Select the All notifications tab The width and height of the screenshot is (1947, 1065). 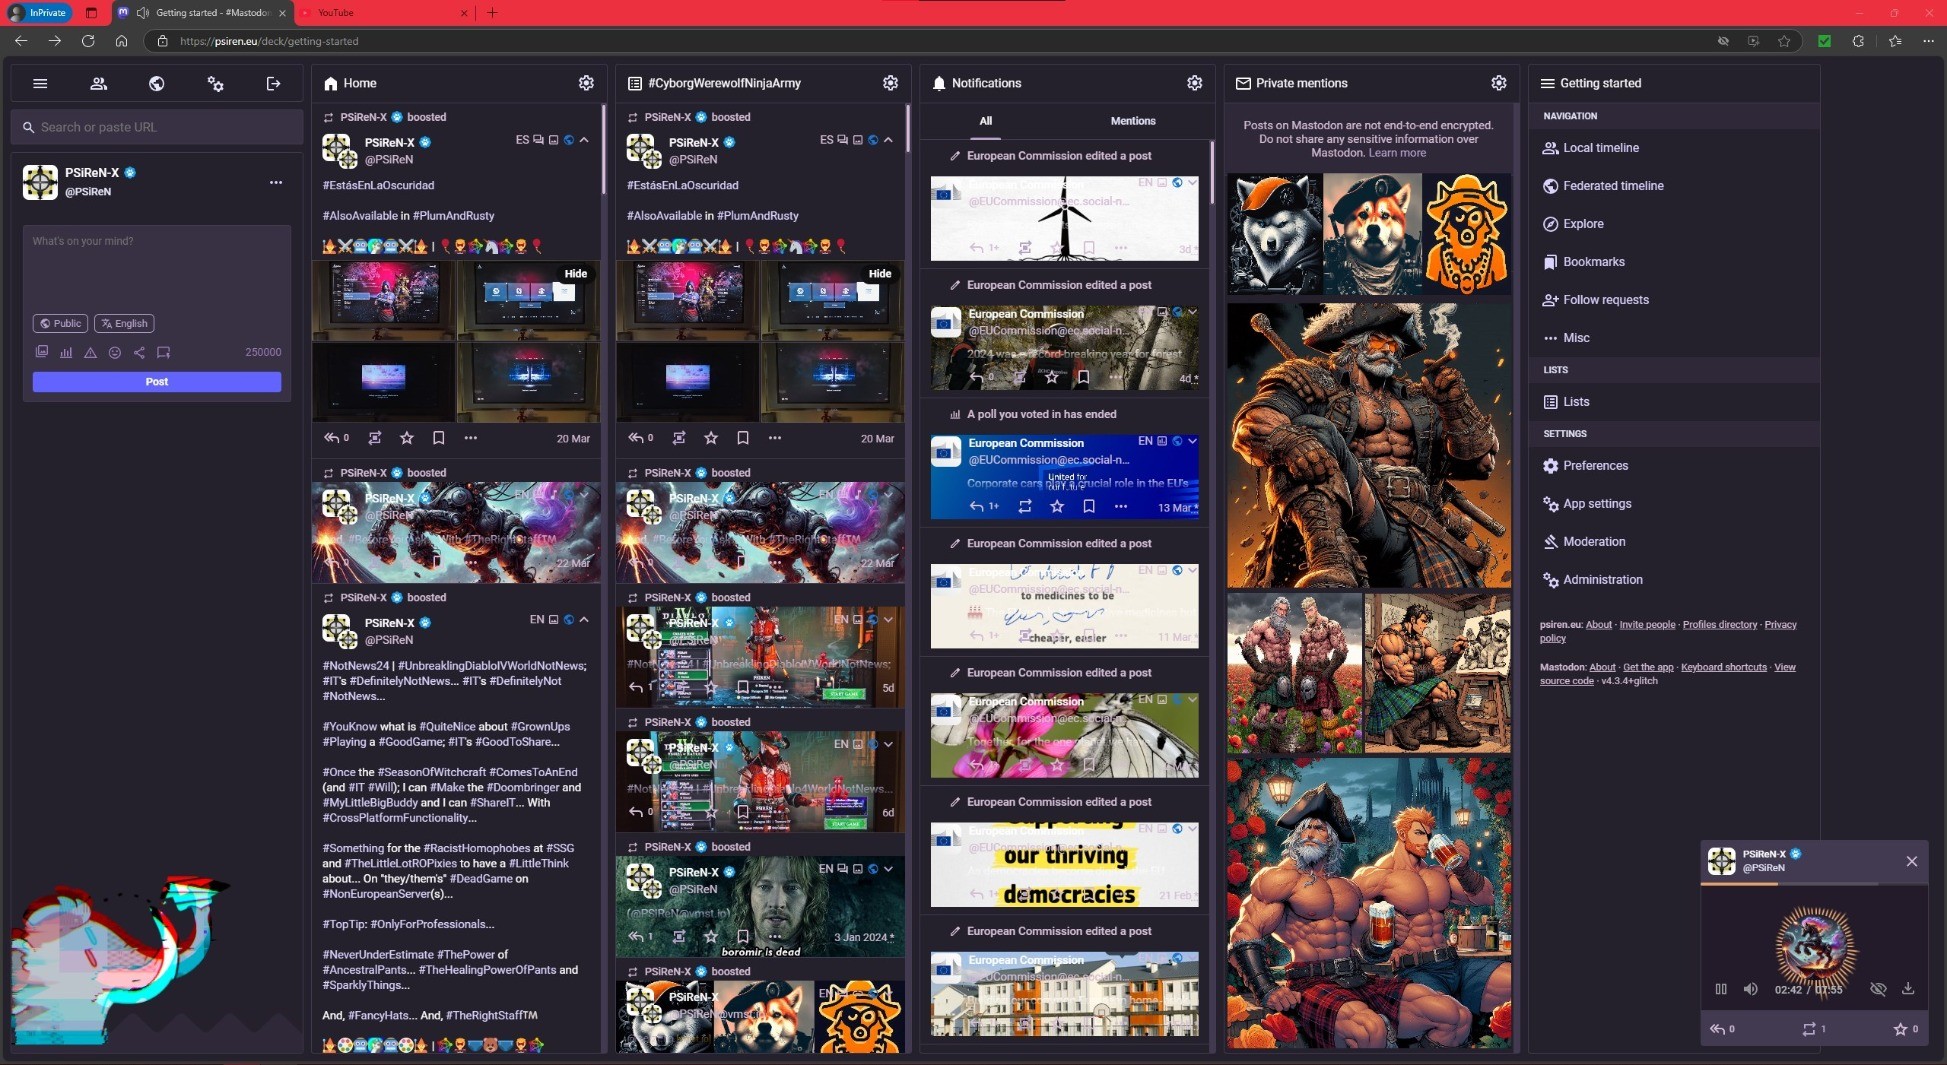(986, 121)
